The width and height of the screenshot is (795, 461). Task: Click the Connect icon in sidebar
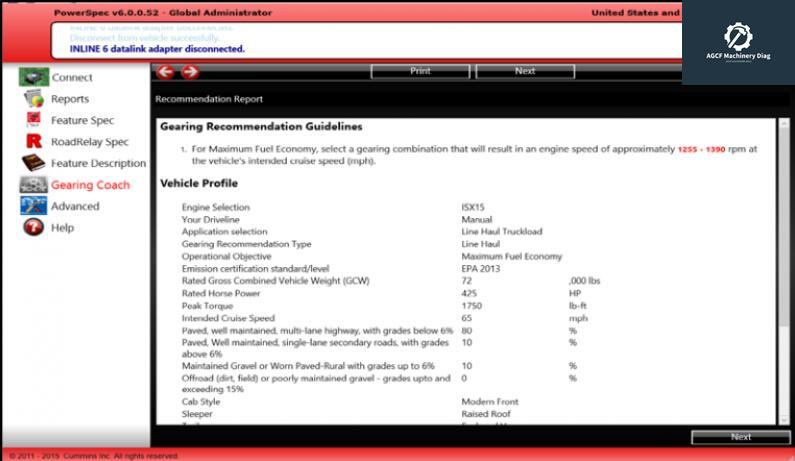point(33,77)
